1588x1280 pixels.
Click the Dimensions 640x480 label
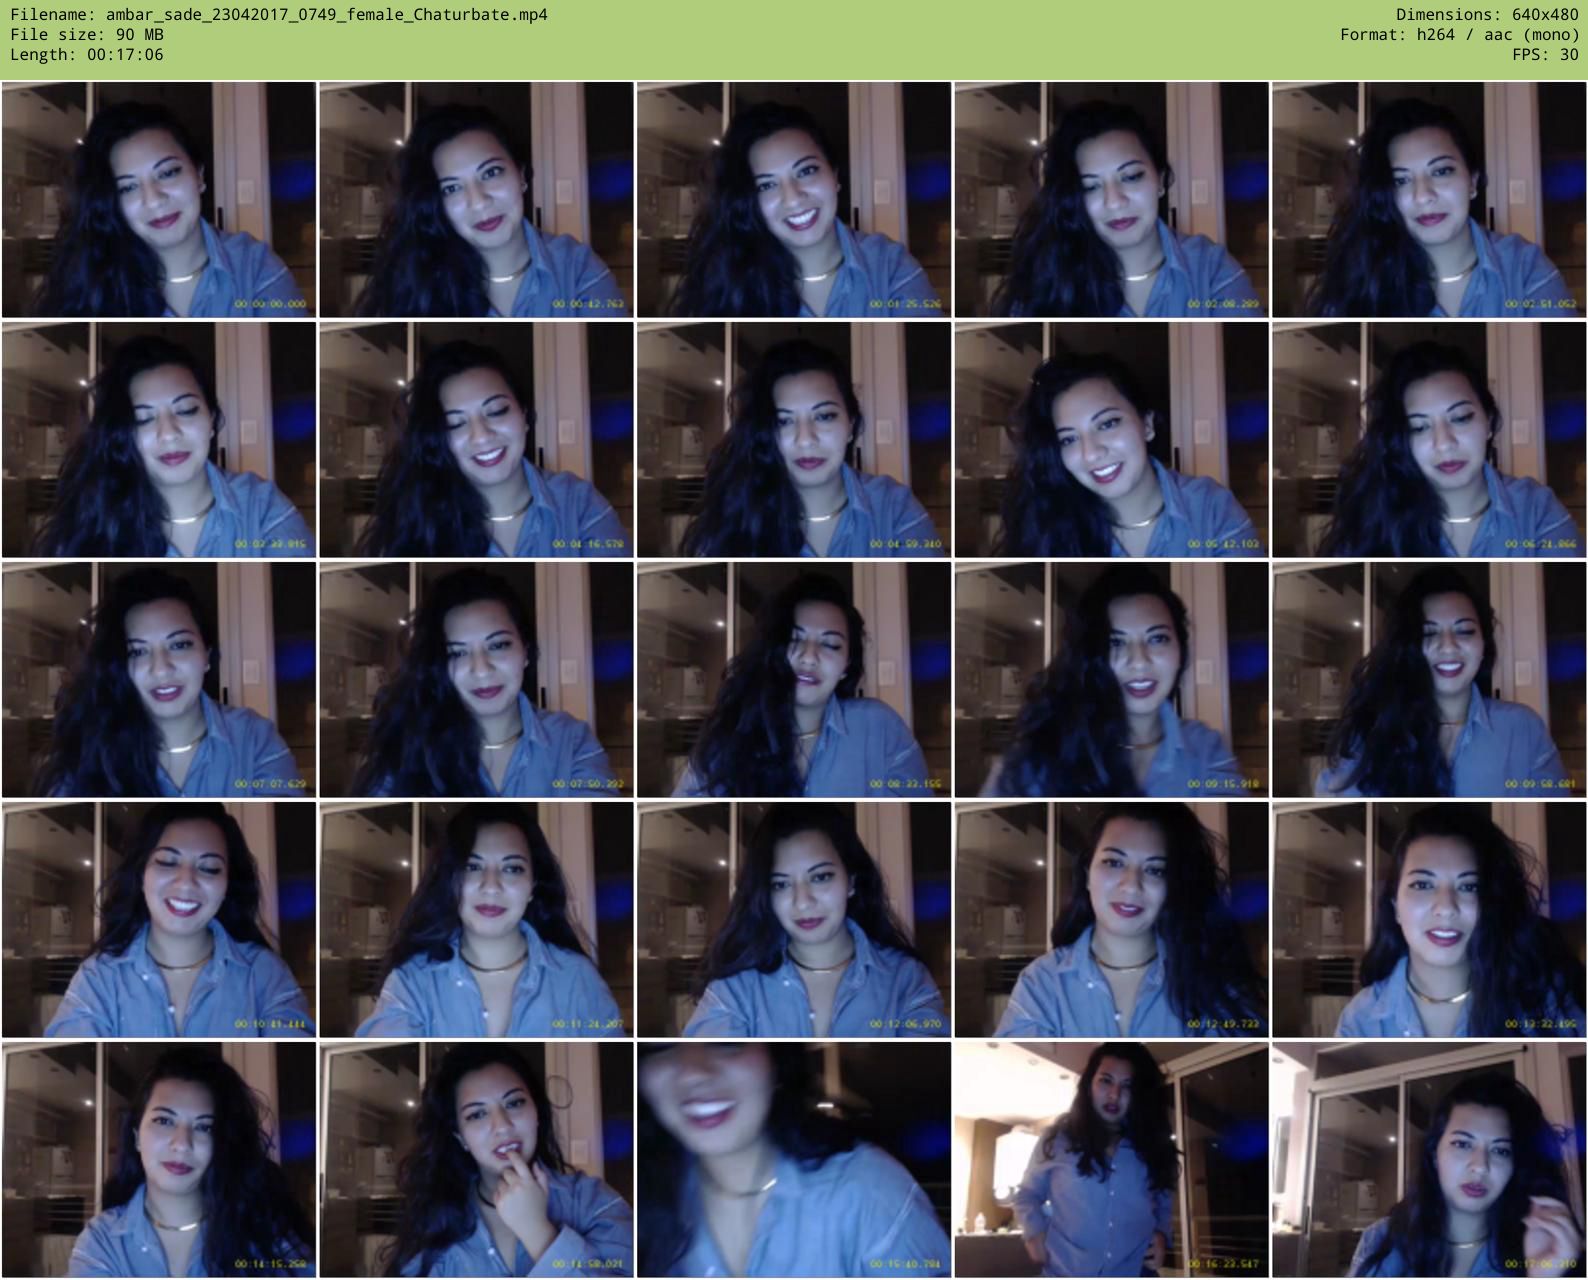point(1487,15)
